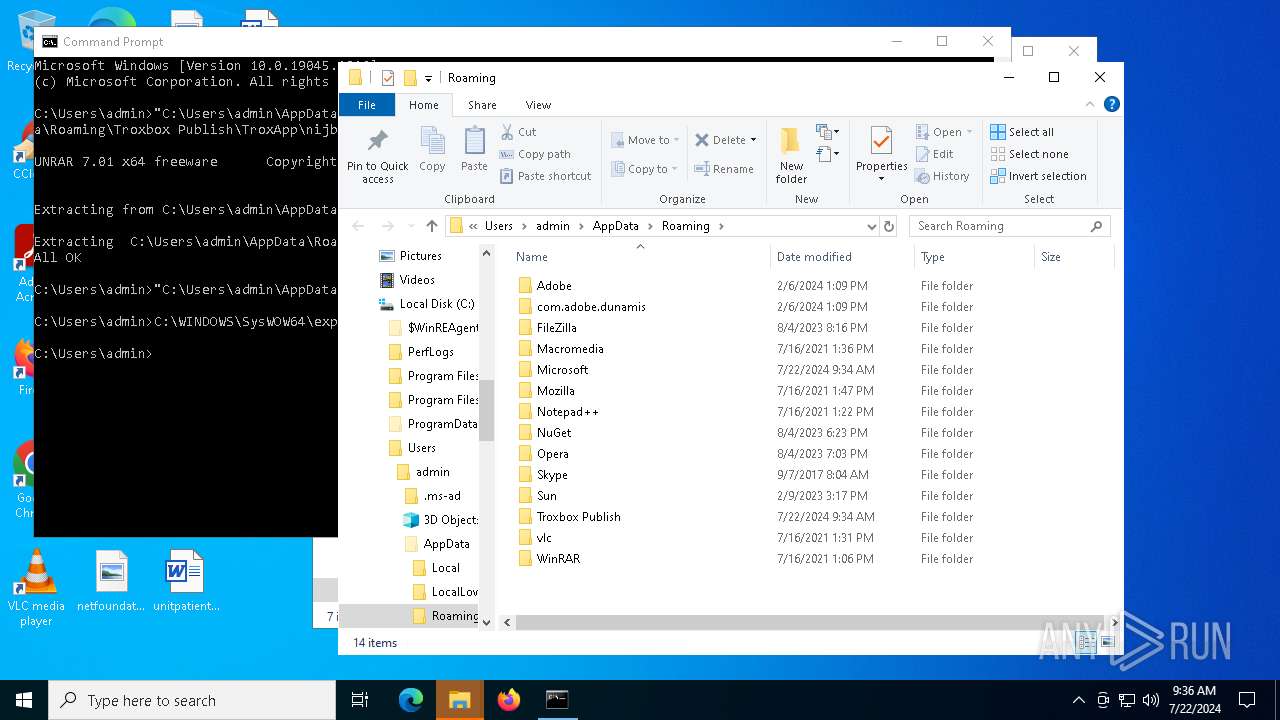Click Select all in ribbon
This screenshot has height=720, width=1280.
point(1022,132)
